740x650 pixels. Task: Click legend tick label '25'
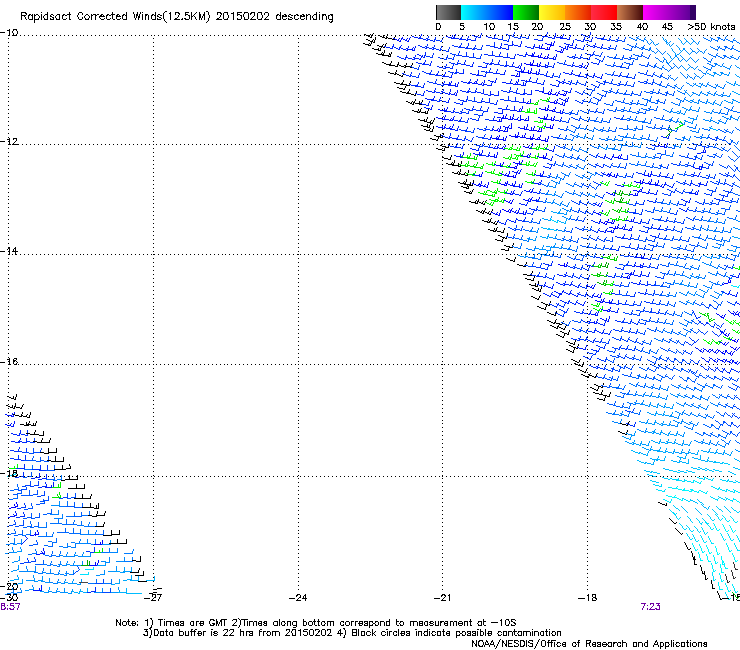(x=565, y=27)
